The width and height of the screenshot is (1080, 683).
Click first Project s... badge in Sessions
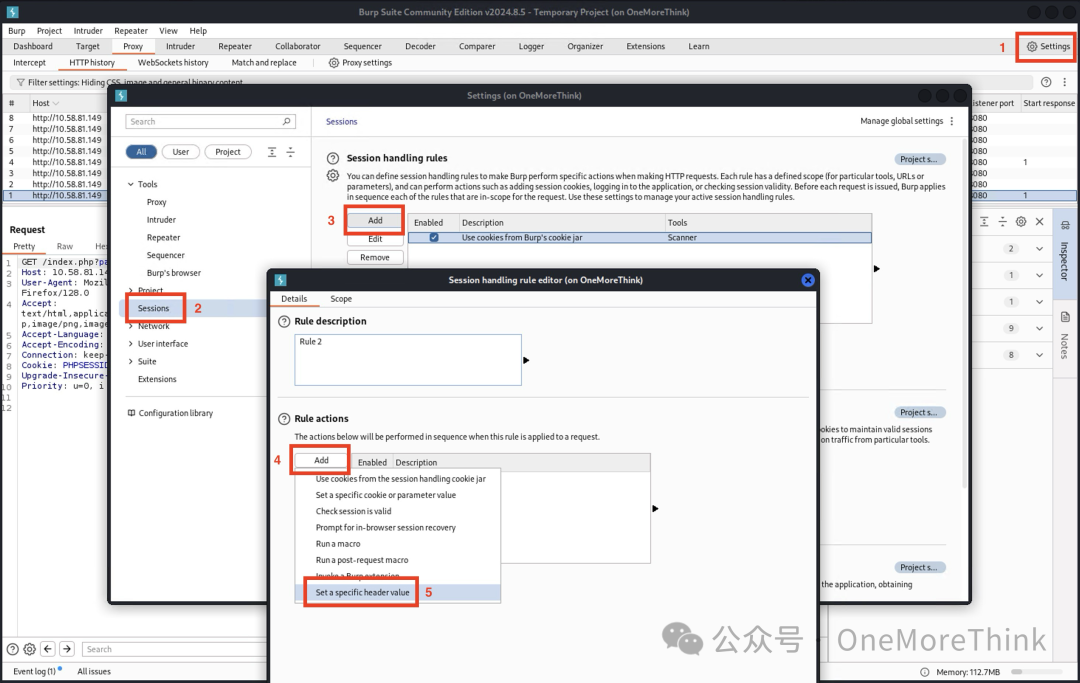pos(920,159)
